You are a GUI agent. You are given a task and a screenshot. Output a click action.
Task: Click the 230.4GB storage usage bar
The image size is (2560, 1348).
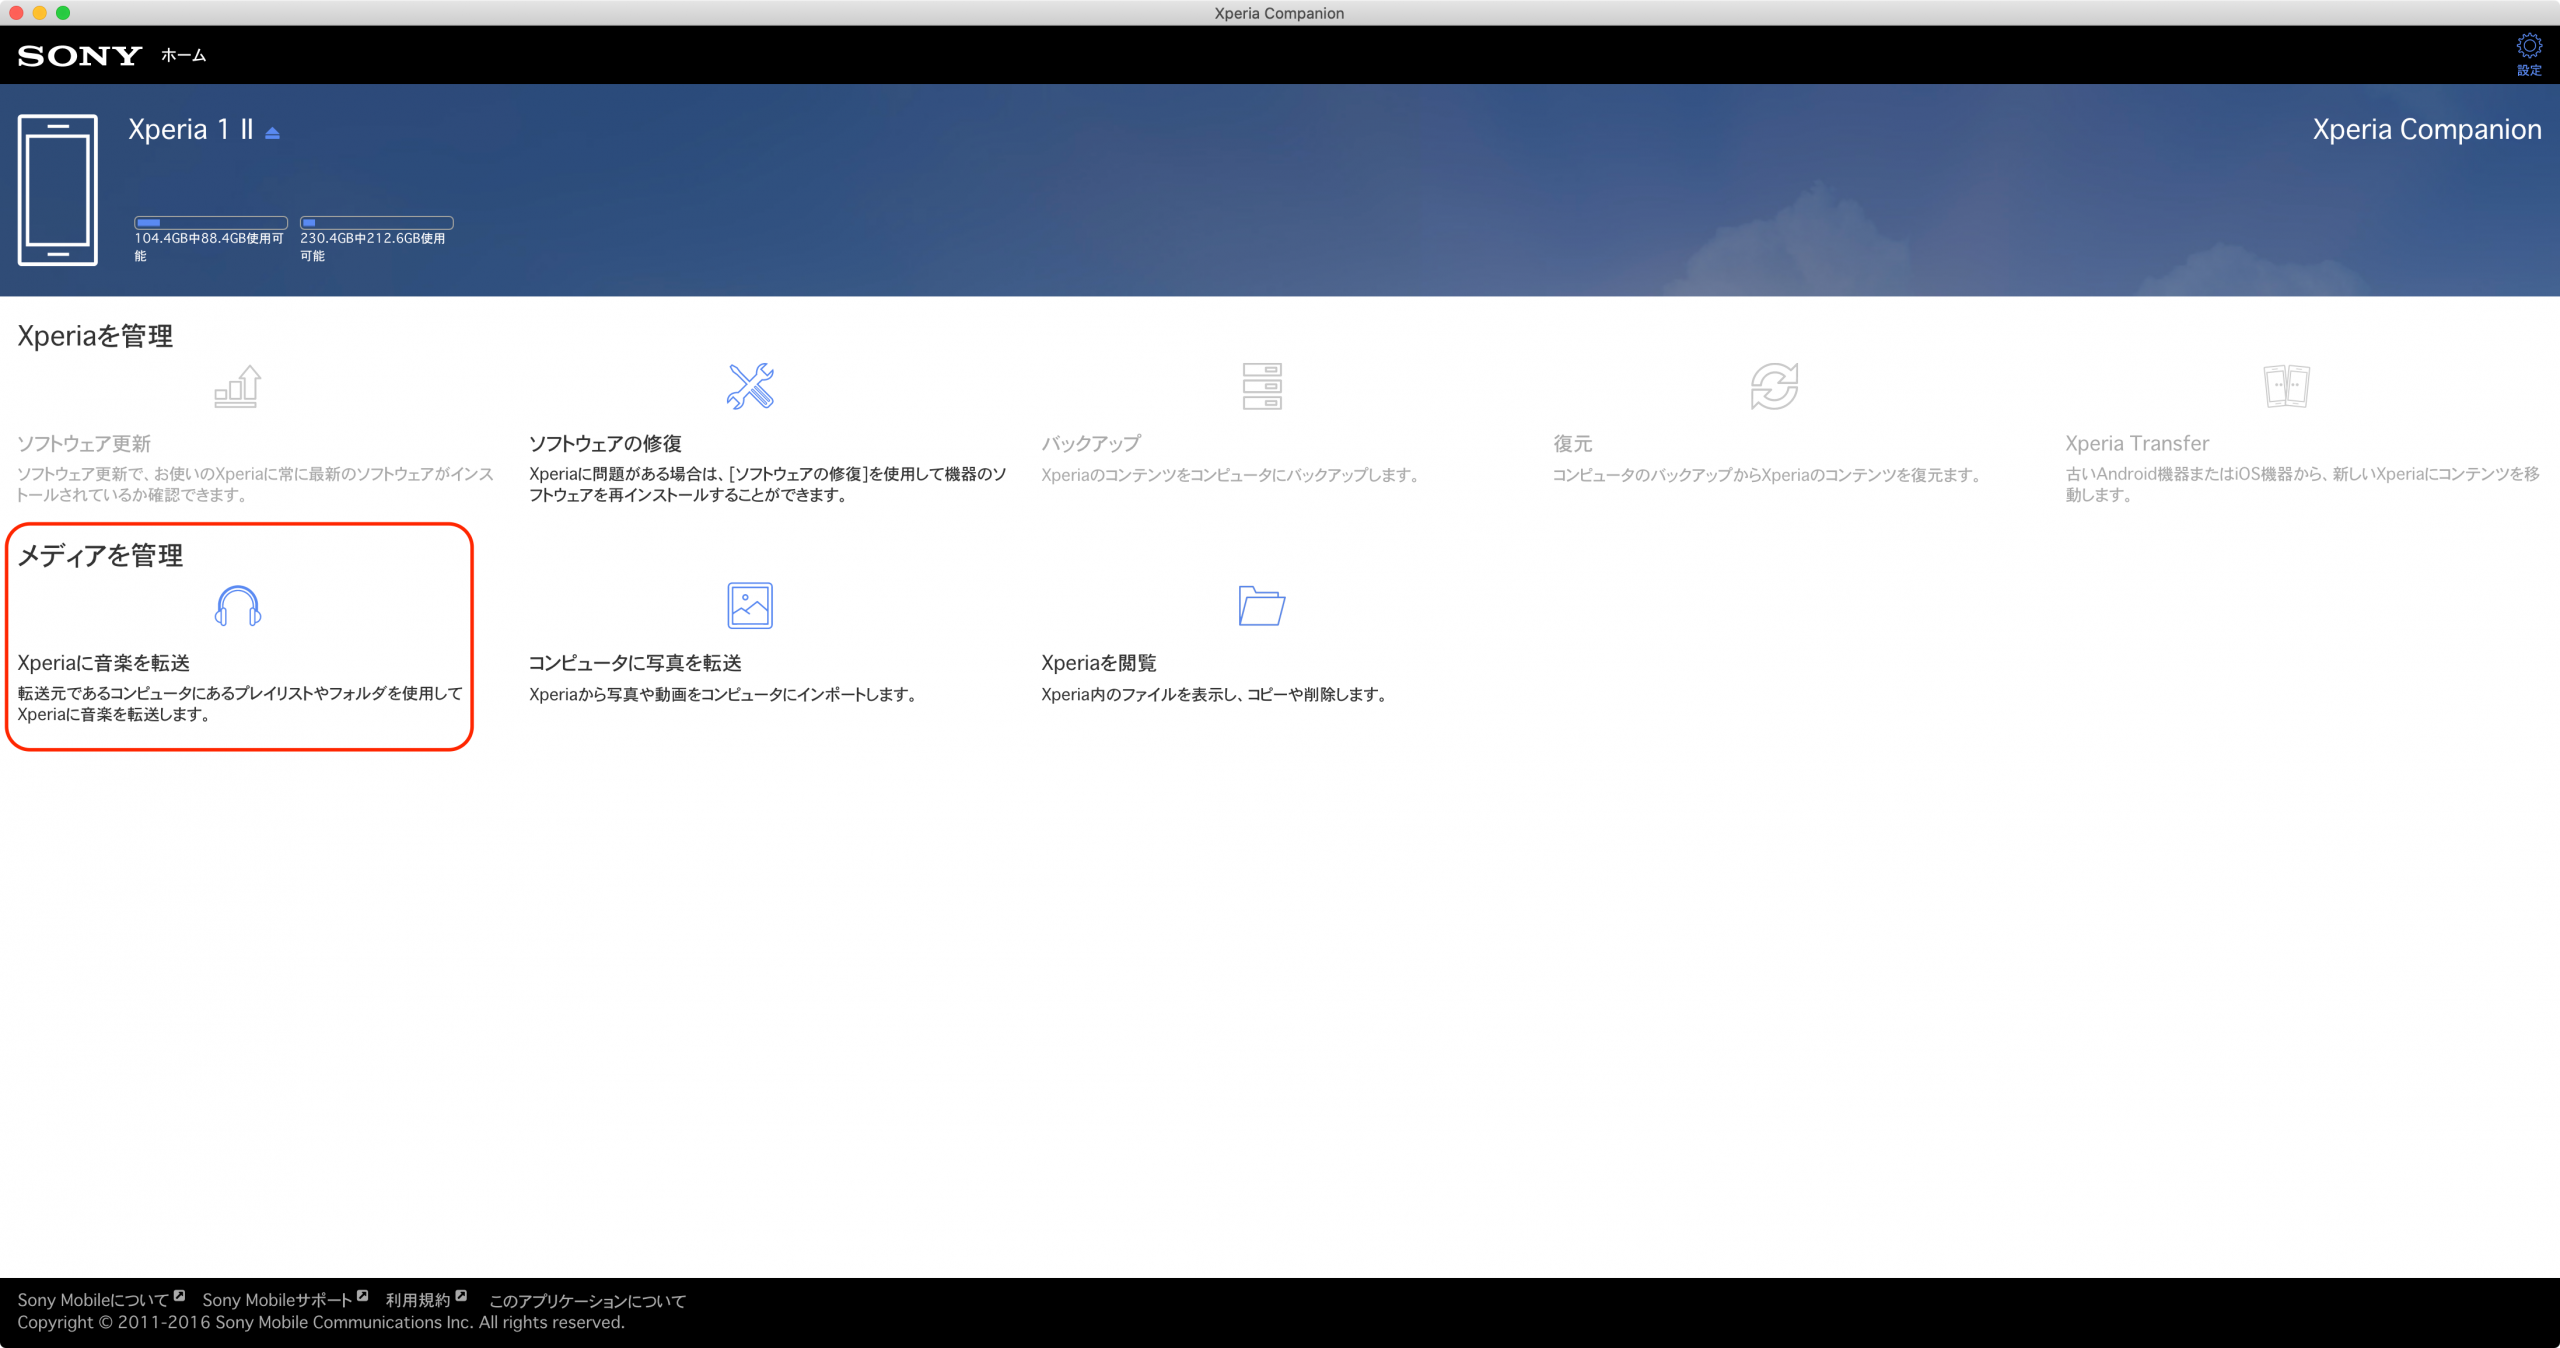tap(377, 223)
